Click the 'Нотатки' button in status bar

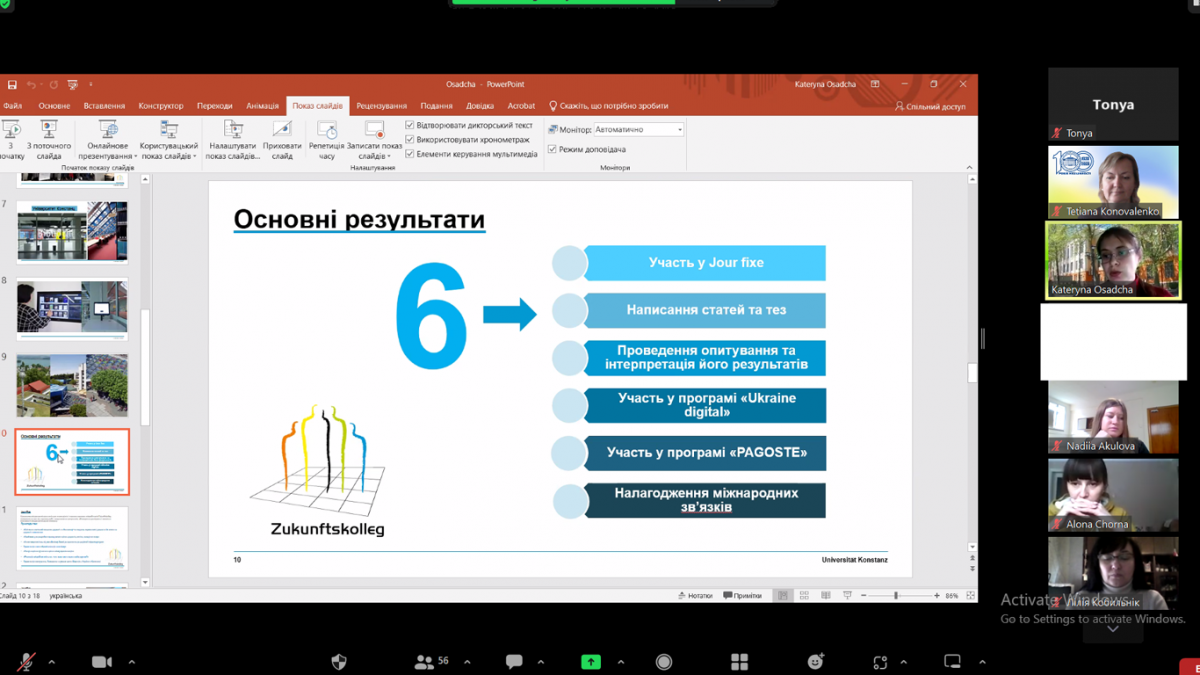pos(695,596)
